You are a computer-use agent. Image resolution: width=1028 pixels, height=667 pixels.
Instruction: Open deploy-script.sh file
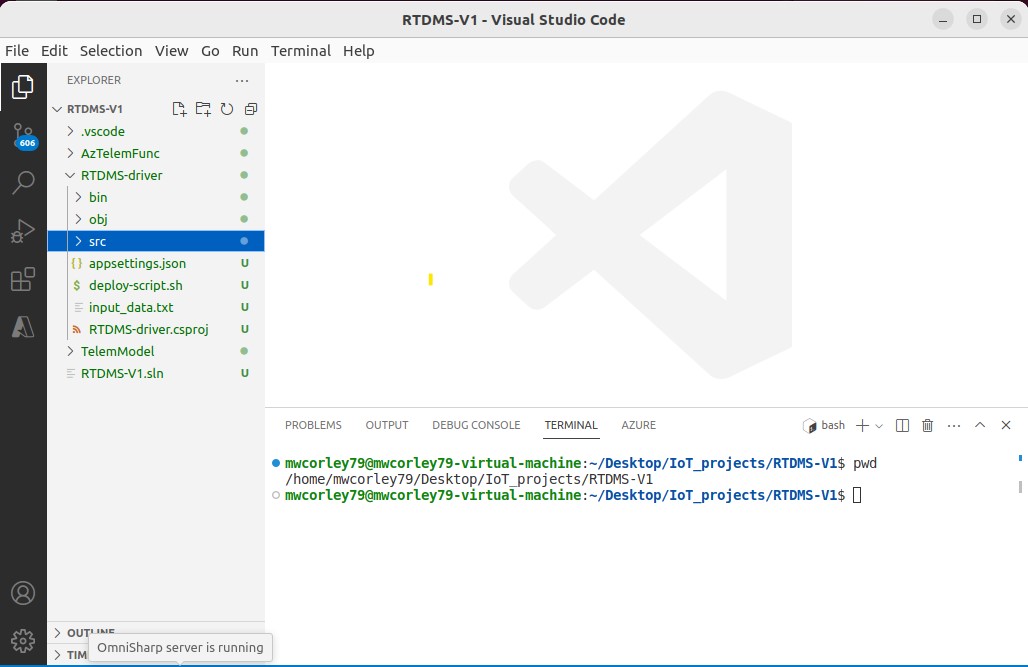click(x=156, y=285)
